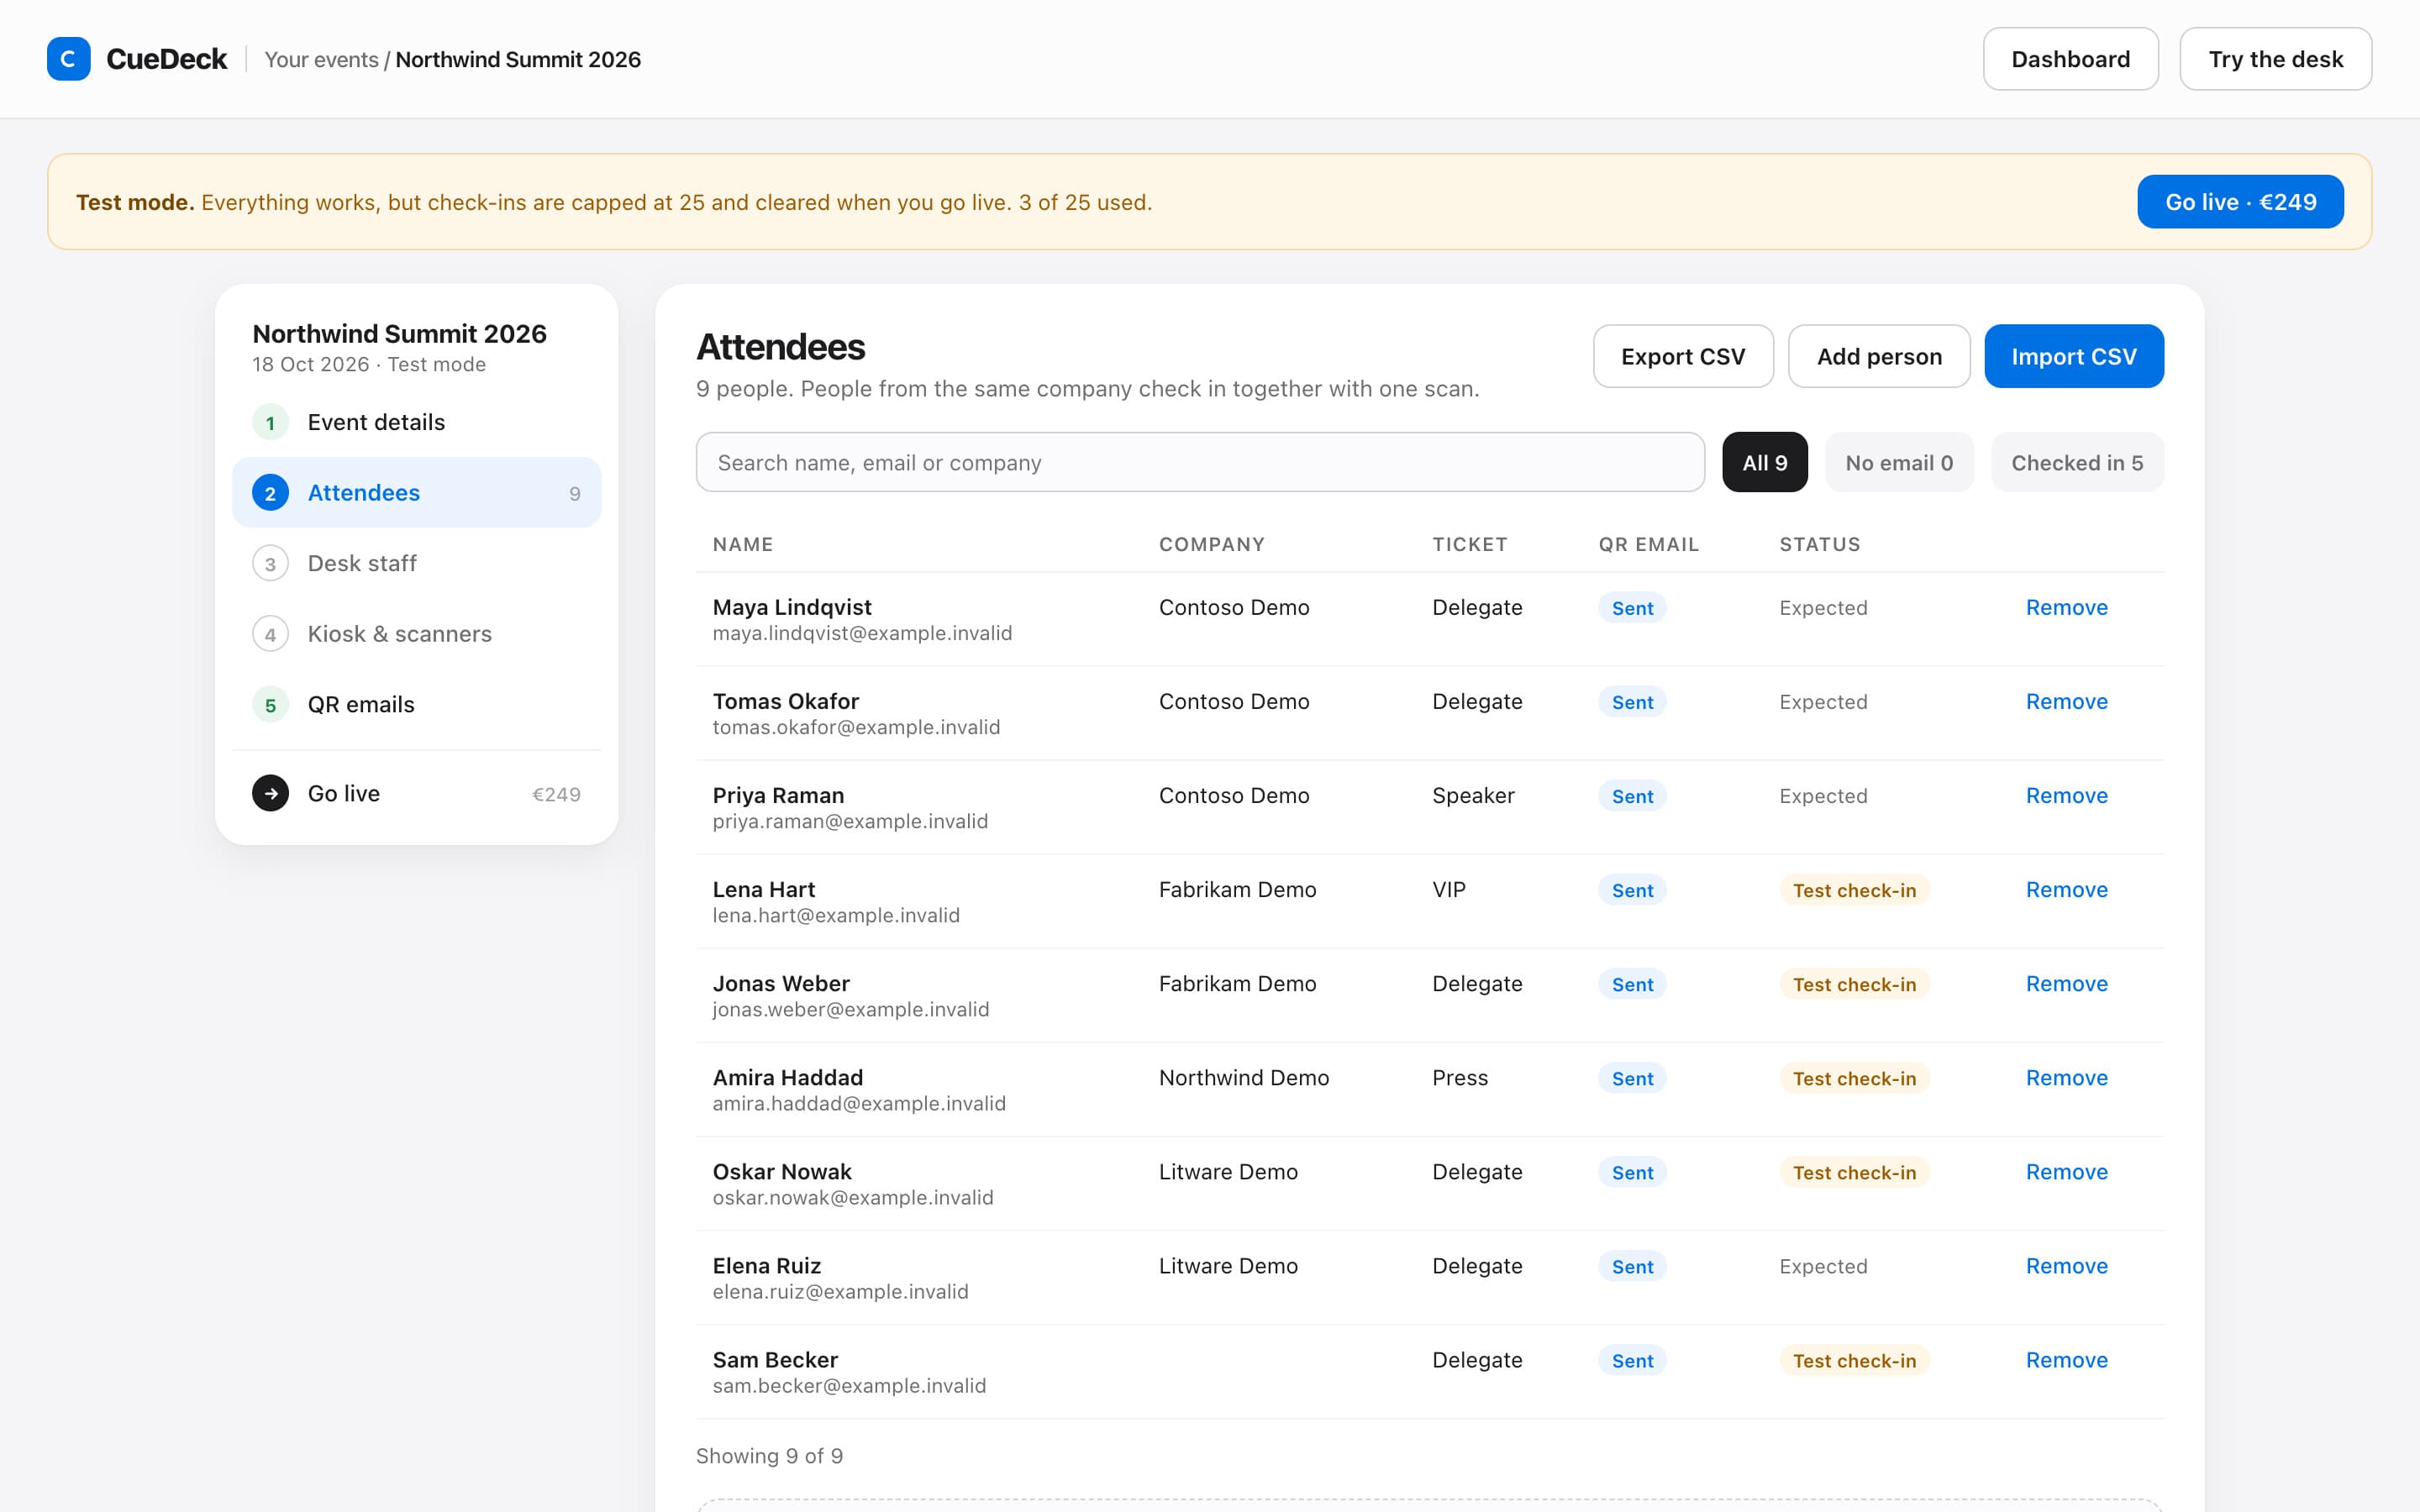Remove Maya Lindqvist
The height and width of the screenshot is (1512, 2420).
[2066, 607]
